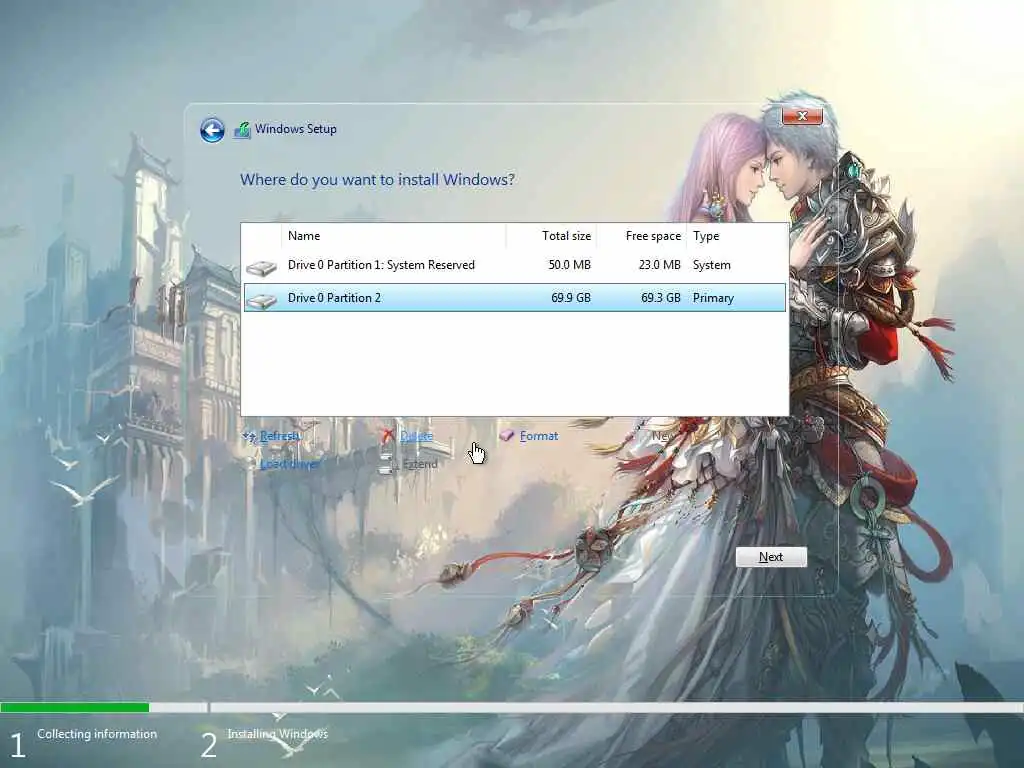Viewport: 1024px width, 768px height.
Task: Open the Load driver link
Action: click(x=290, y=464)
